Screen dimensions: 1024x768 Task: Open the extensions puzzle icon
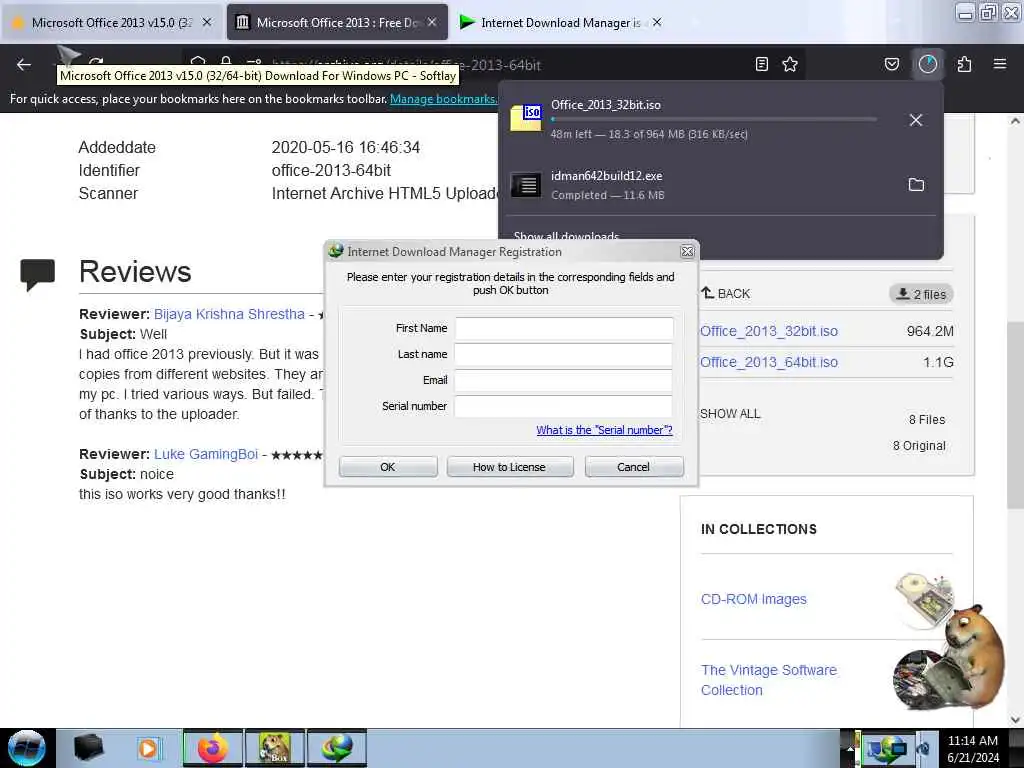point(964,64)
